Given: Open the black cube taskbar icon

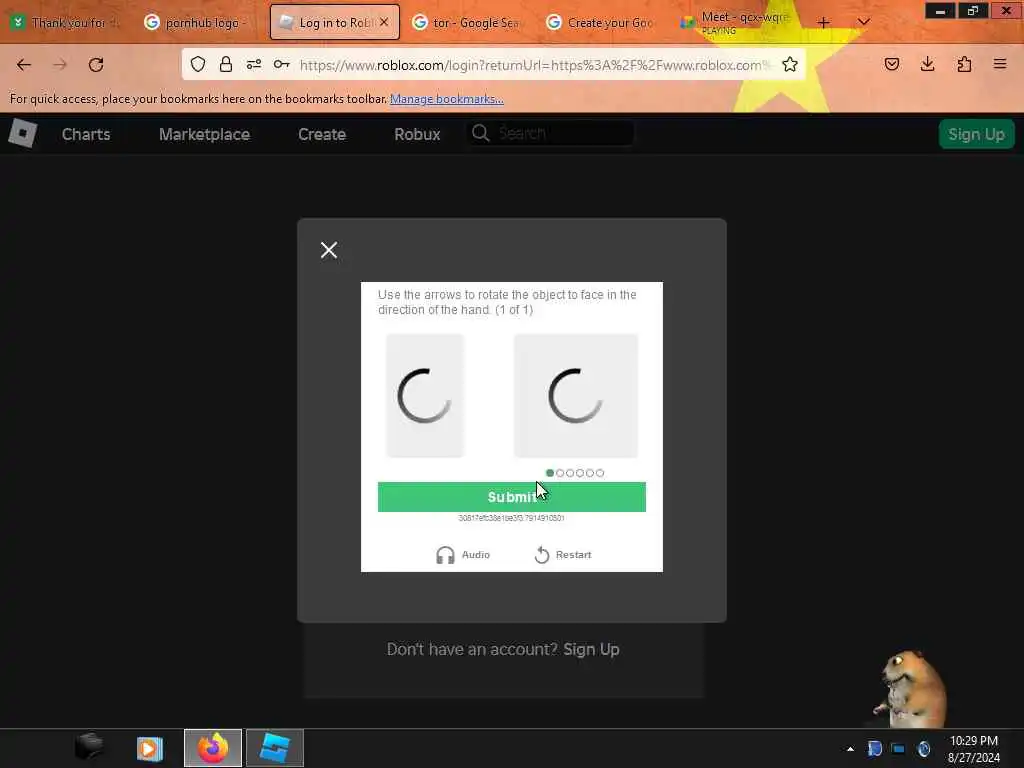Looking at the screenshot, I should tap(89, 747).
